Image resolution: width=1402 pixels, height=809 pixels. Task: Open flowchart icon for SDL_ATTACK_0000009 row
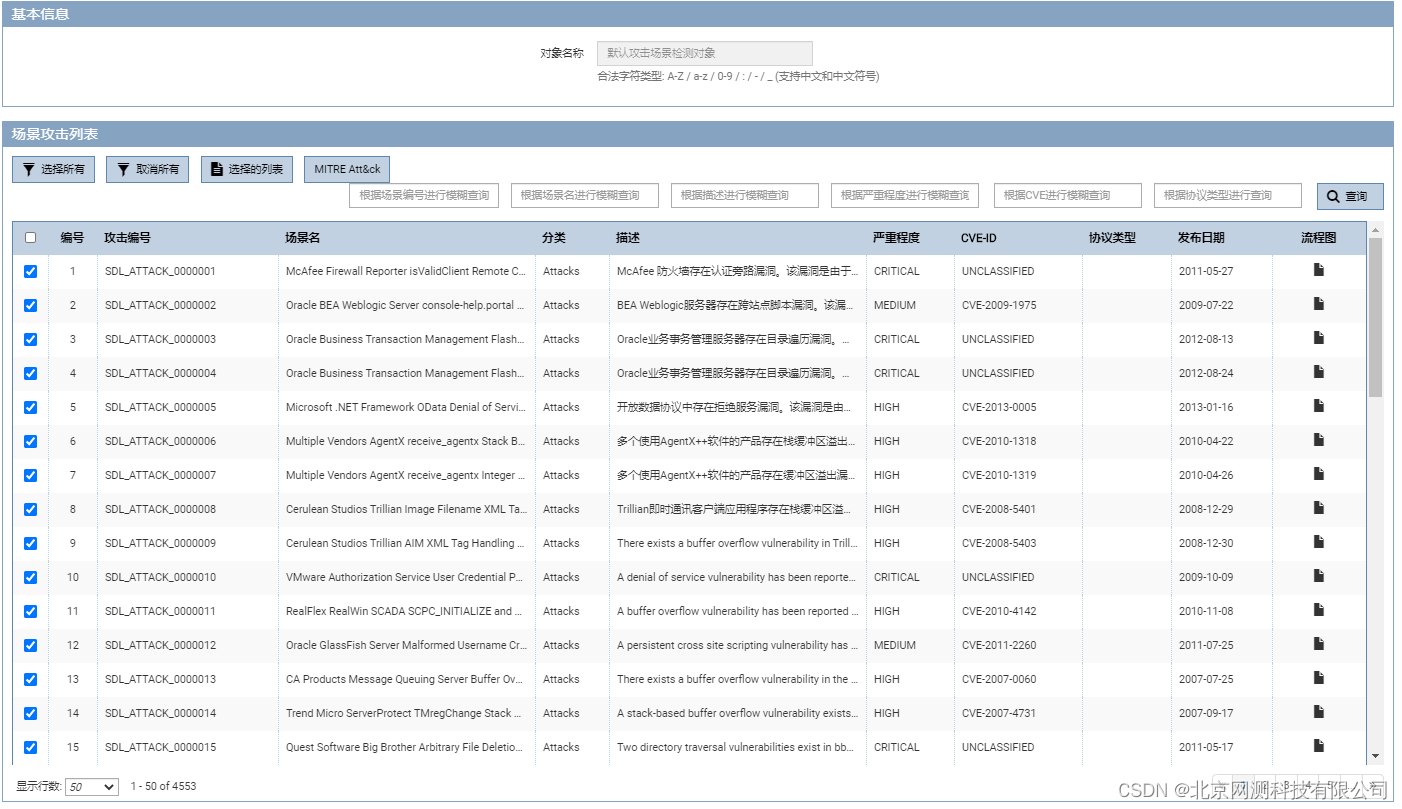(x=1319, y=542)
